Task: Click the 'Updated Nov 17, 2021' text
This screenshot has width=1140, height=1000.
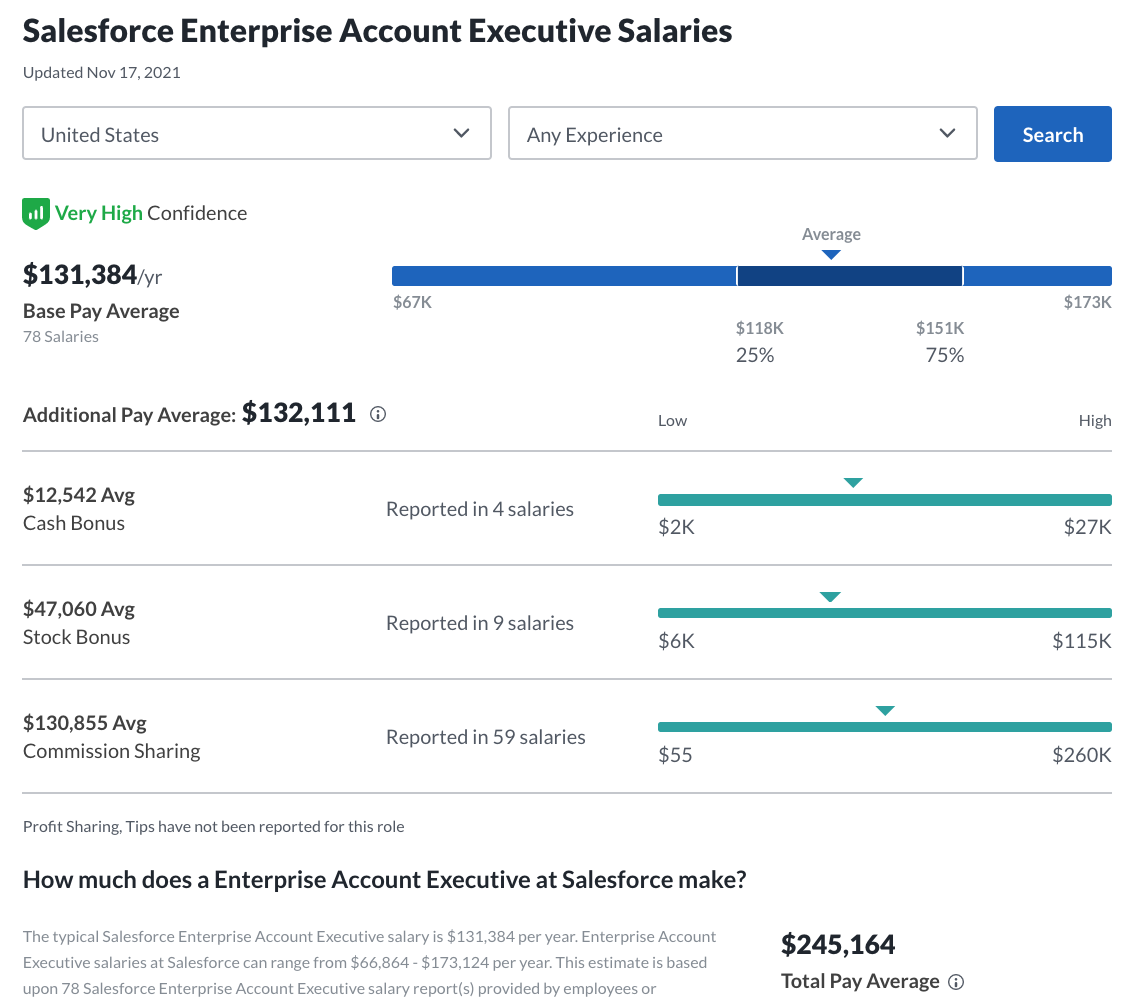Action: click(x=102, y=73)
